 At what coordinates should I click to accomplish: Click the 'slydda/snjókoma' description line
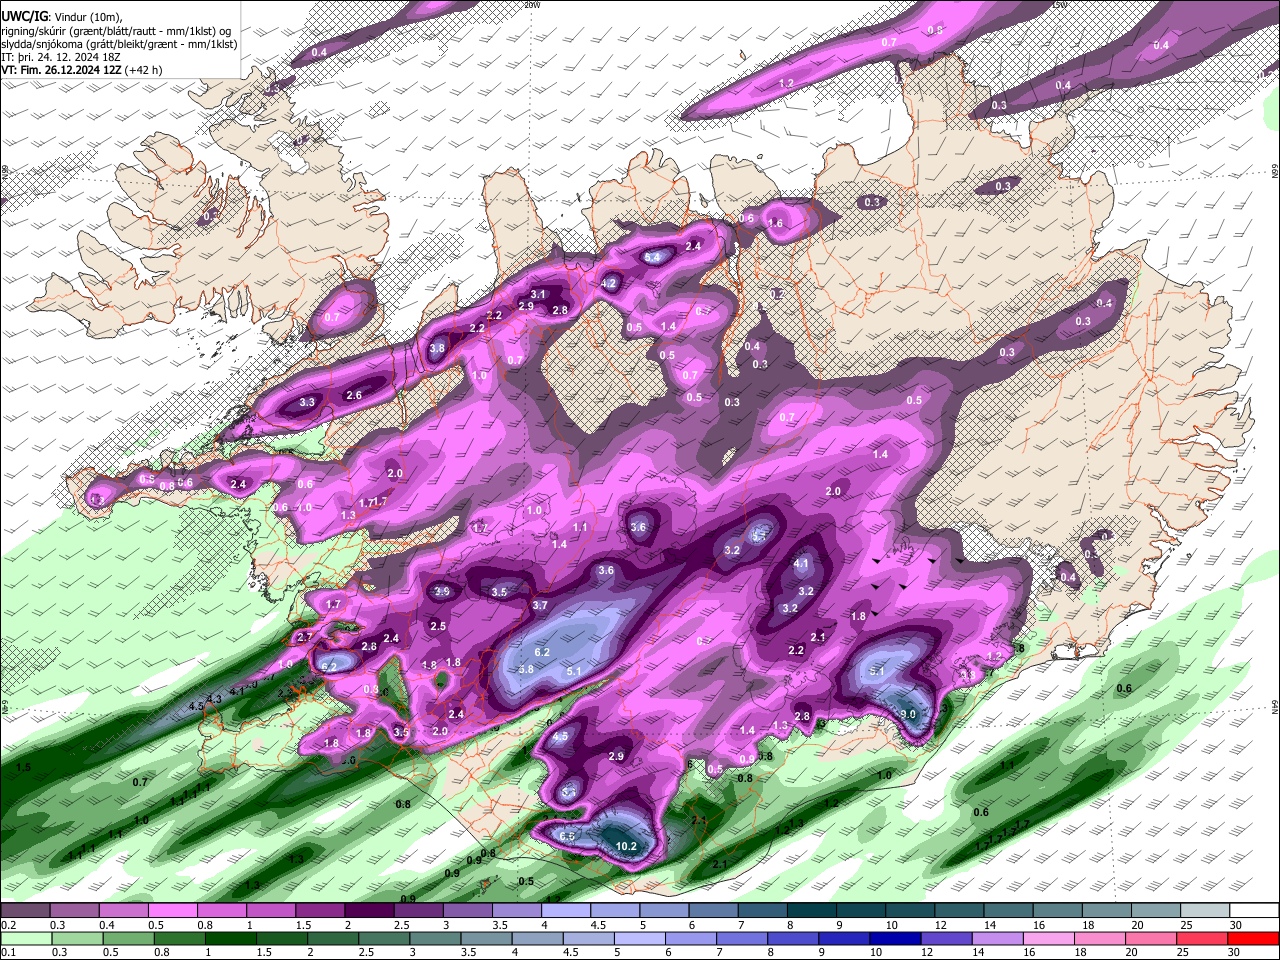click(x=119, y=44)
